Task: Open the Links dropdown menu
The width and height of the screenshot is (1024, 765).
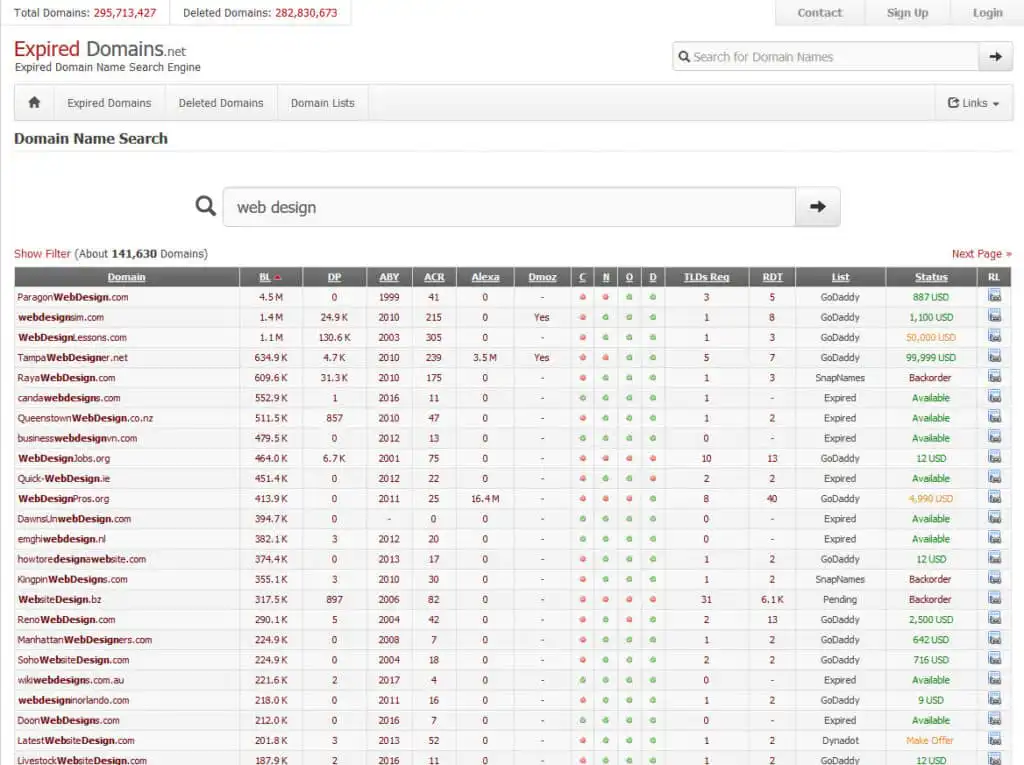Action: tap(974, 103)
